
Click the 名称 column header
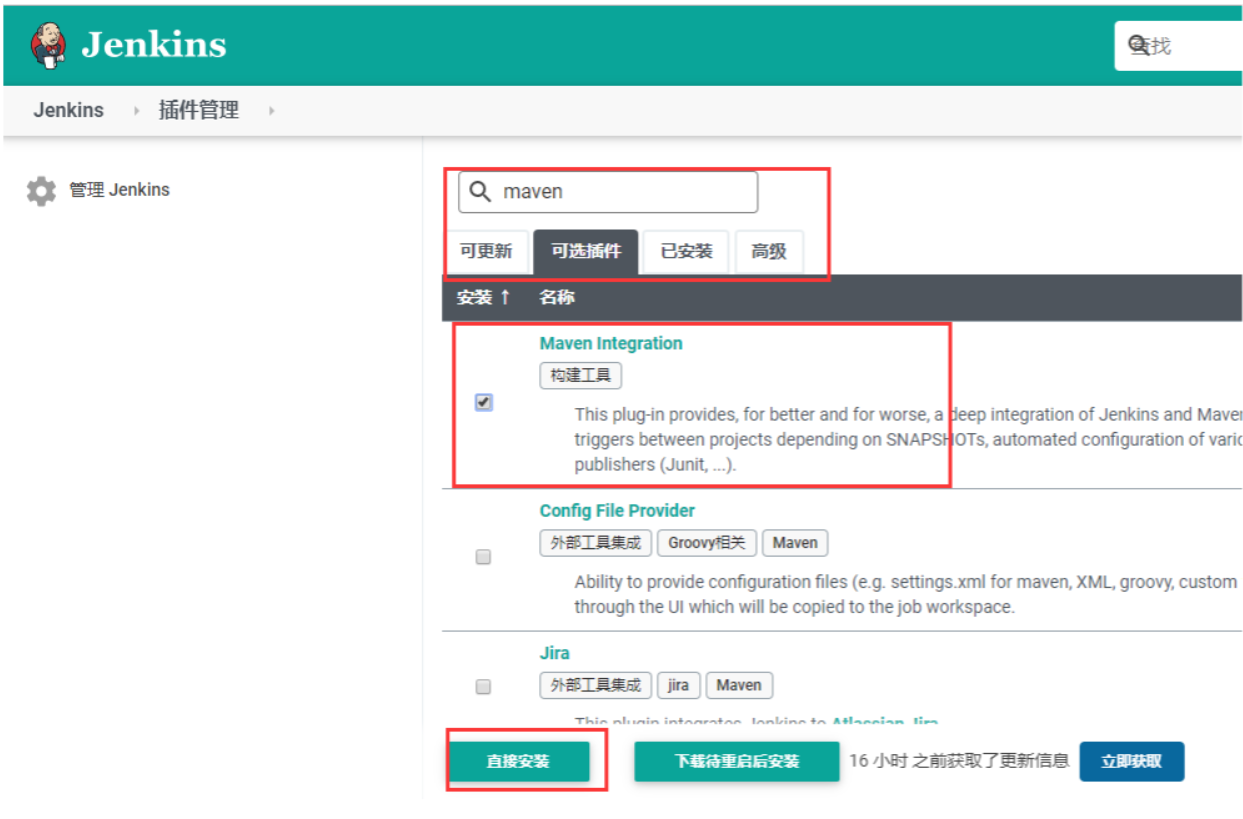(557, 297)
